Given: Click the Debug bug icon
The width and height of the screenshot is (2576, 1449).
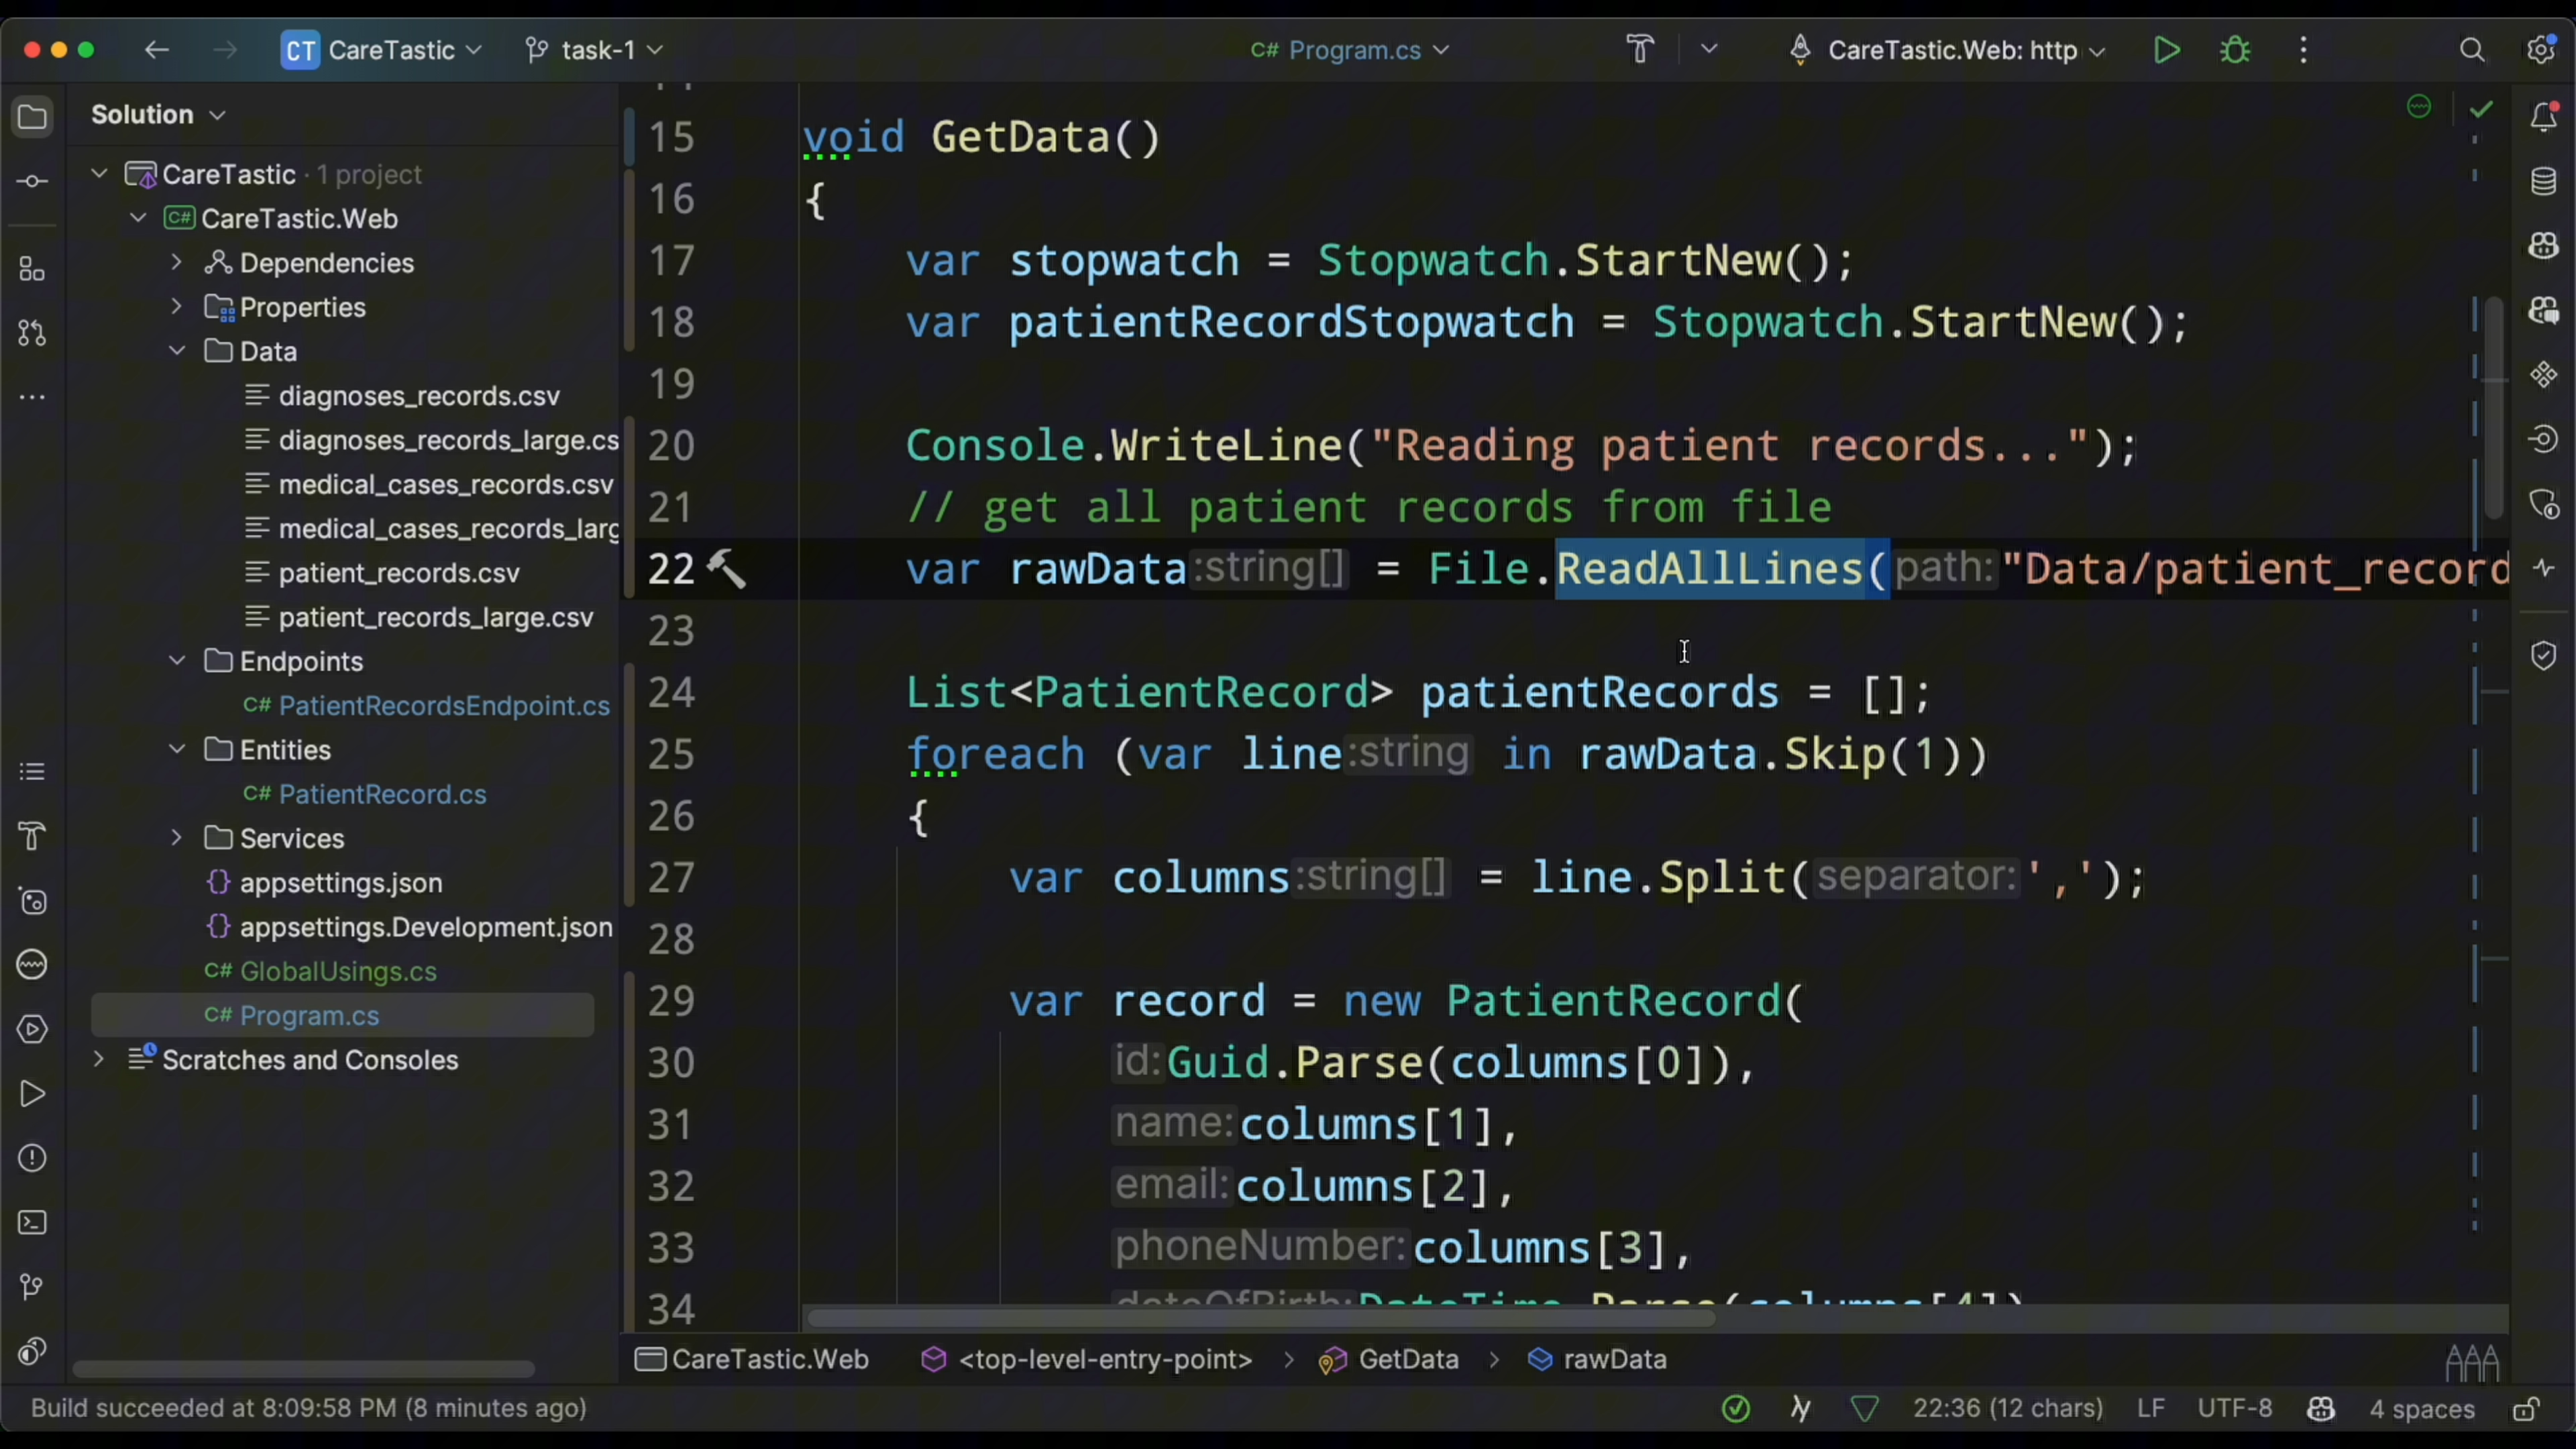Looking at the screenshot, I should (2235, 50).
